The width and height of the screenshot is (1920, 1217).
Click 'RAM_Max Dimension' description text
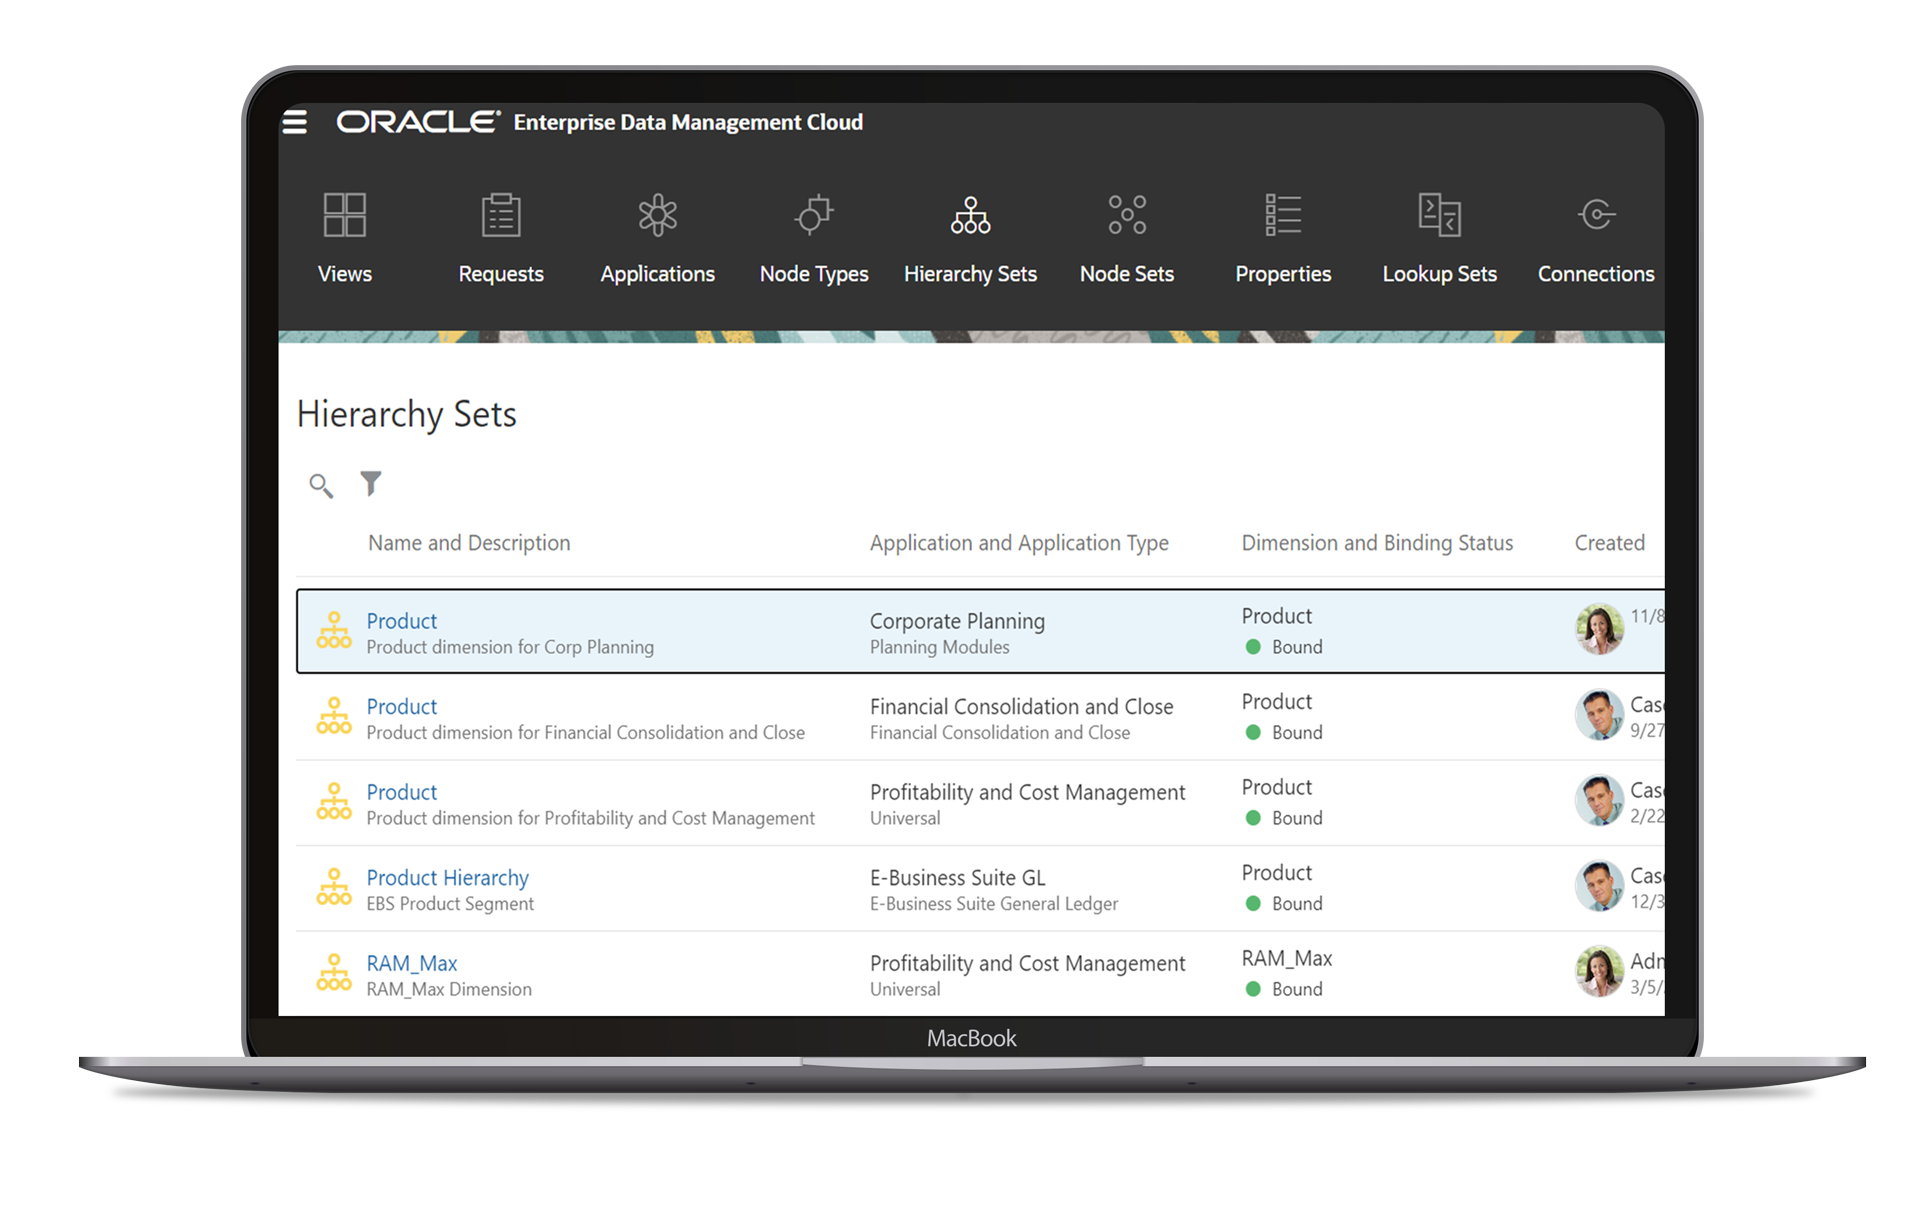[449, 989]
